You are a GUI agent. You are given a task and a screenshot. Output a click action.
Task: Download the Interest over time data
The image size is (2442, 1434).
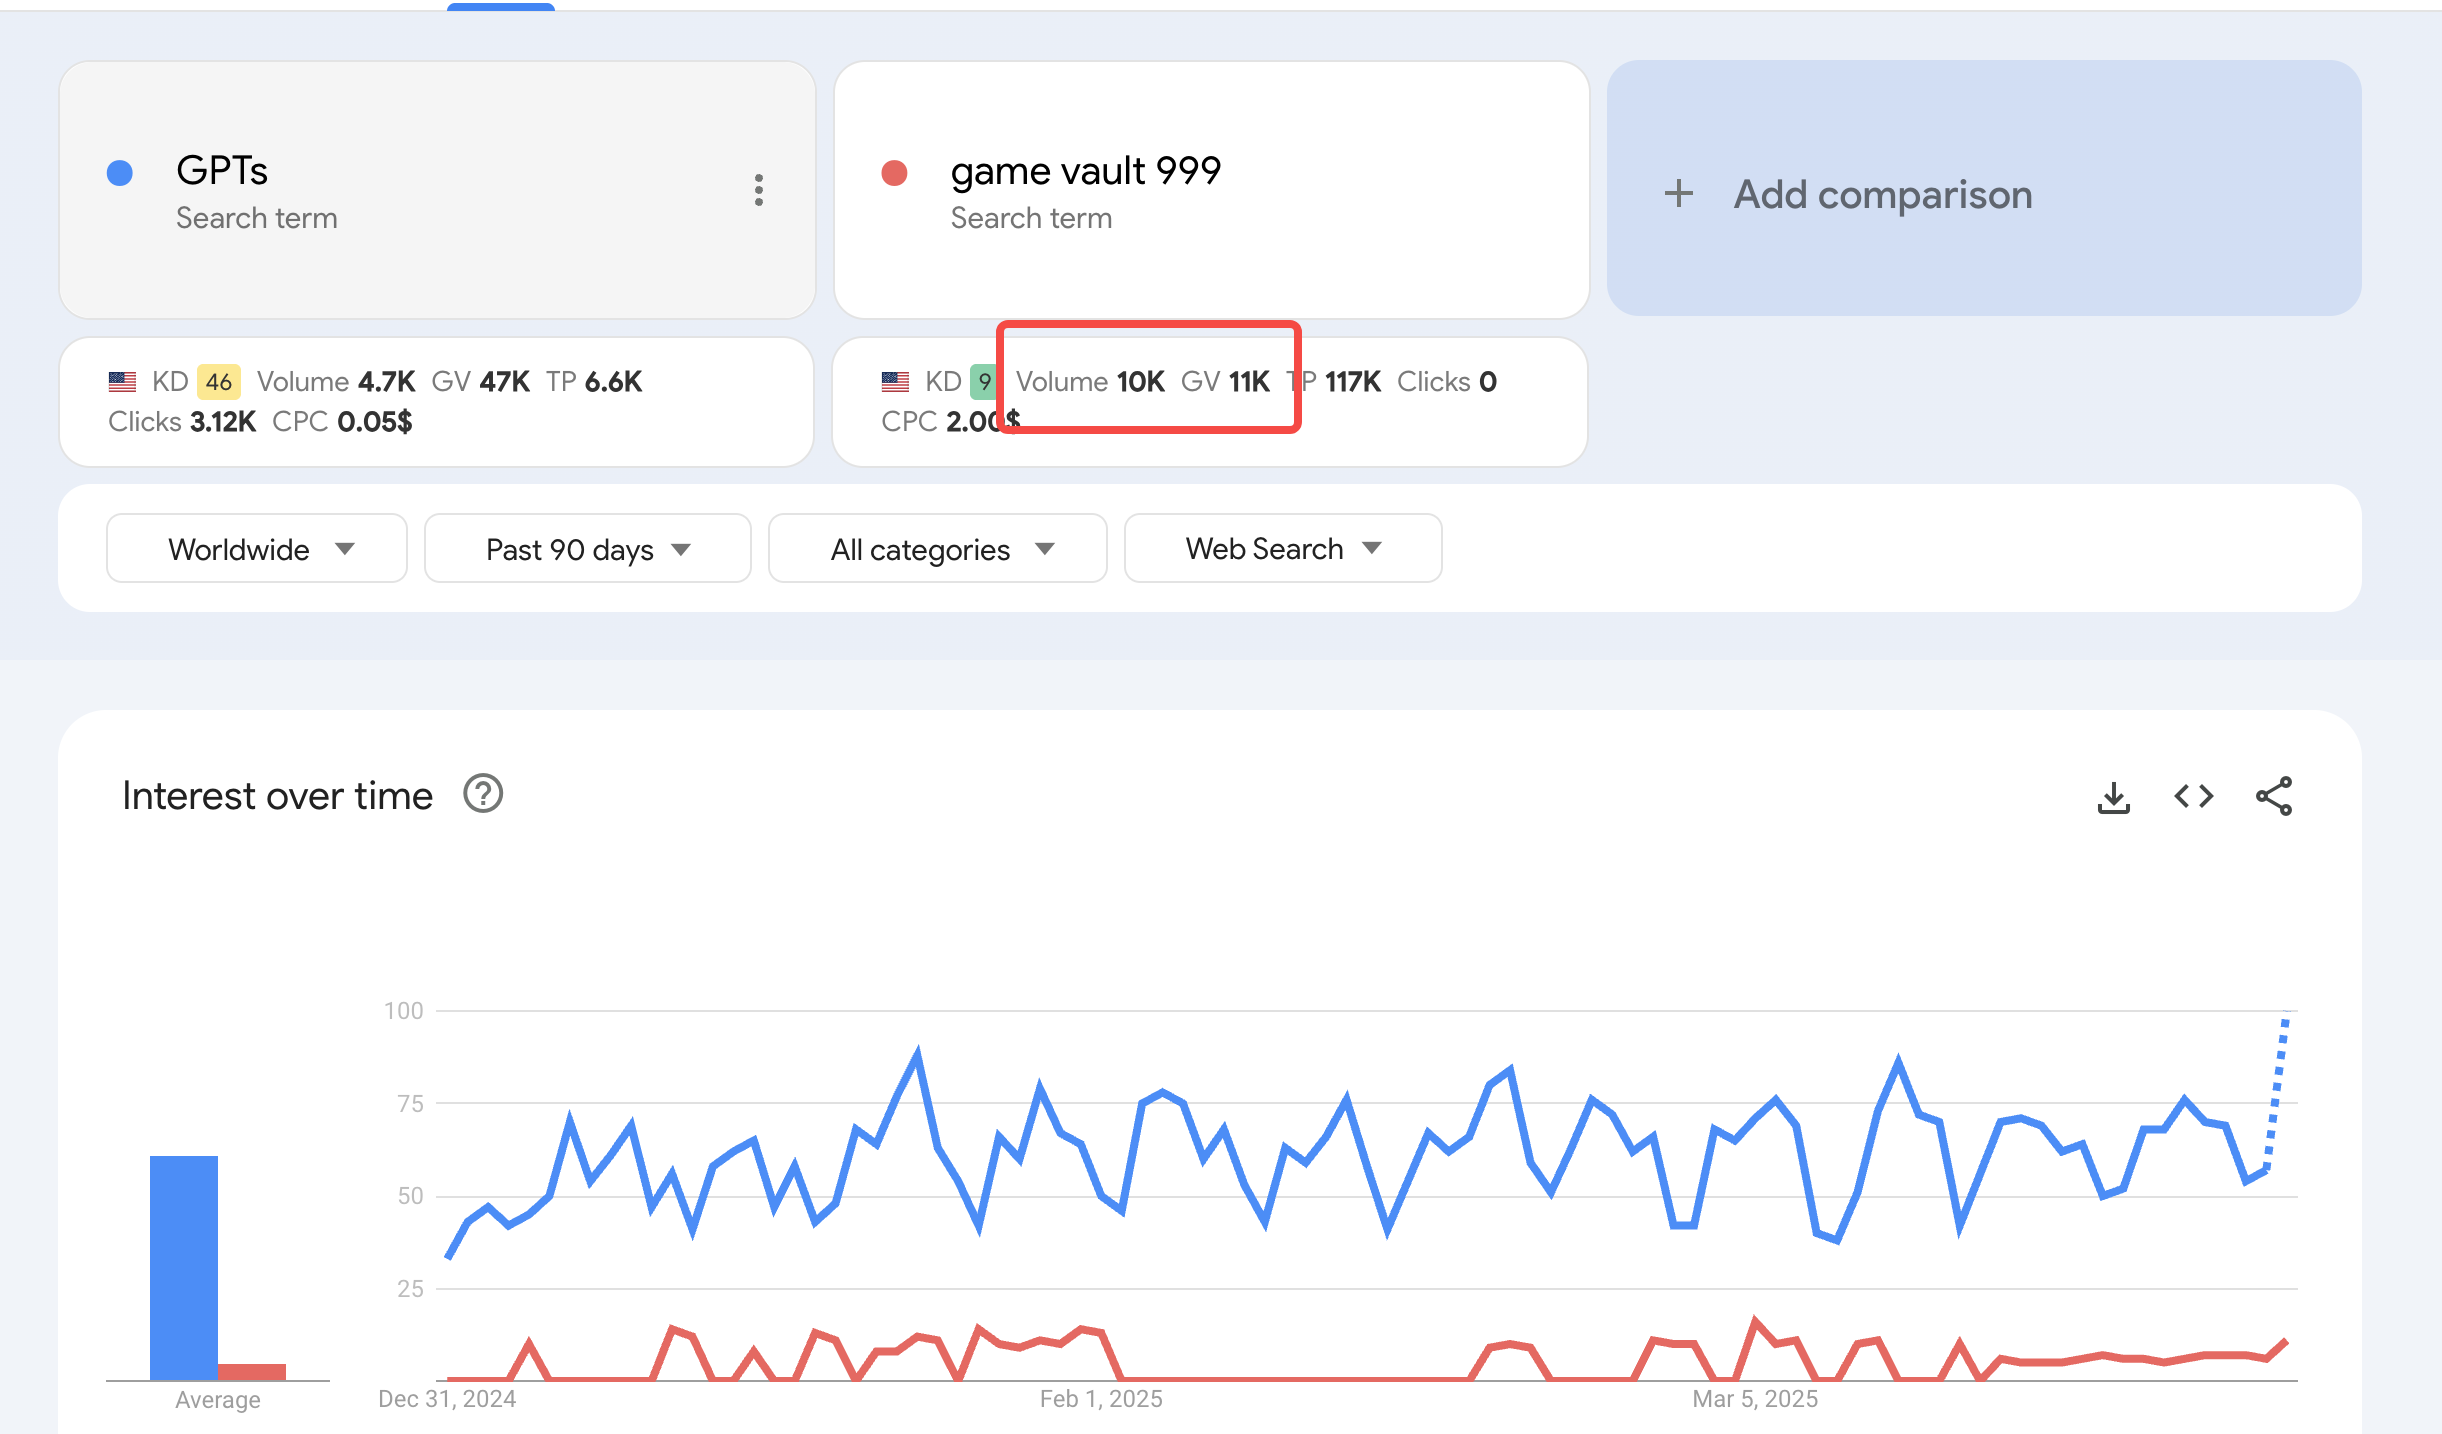point(2113,797)
